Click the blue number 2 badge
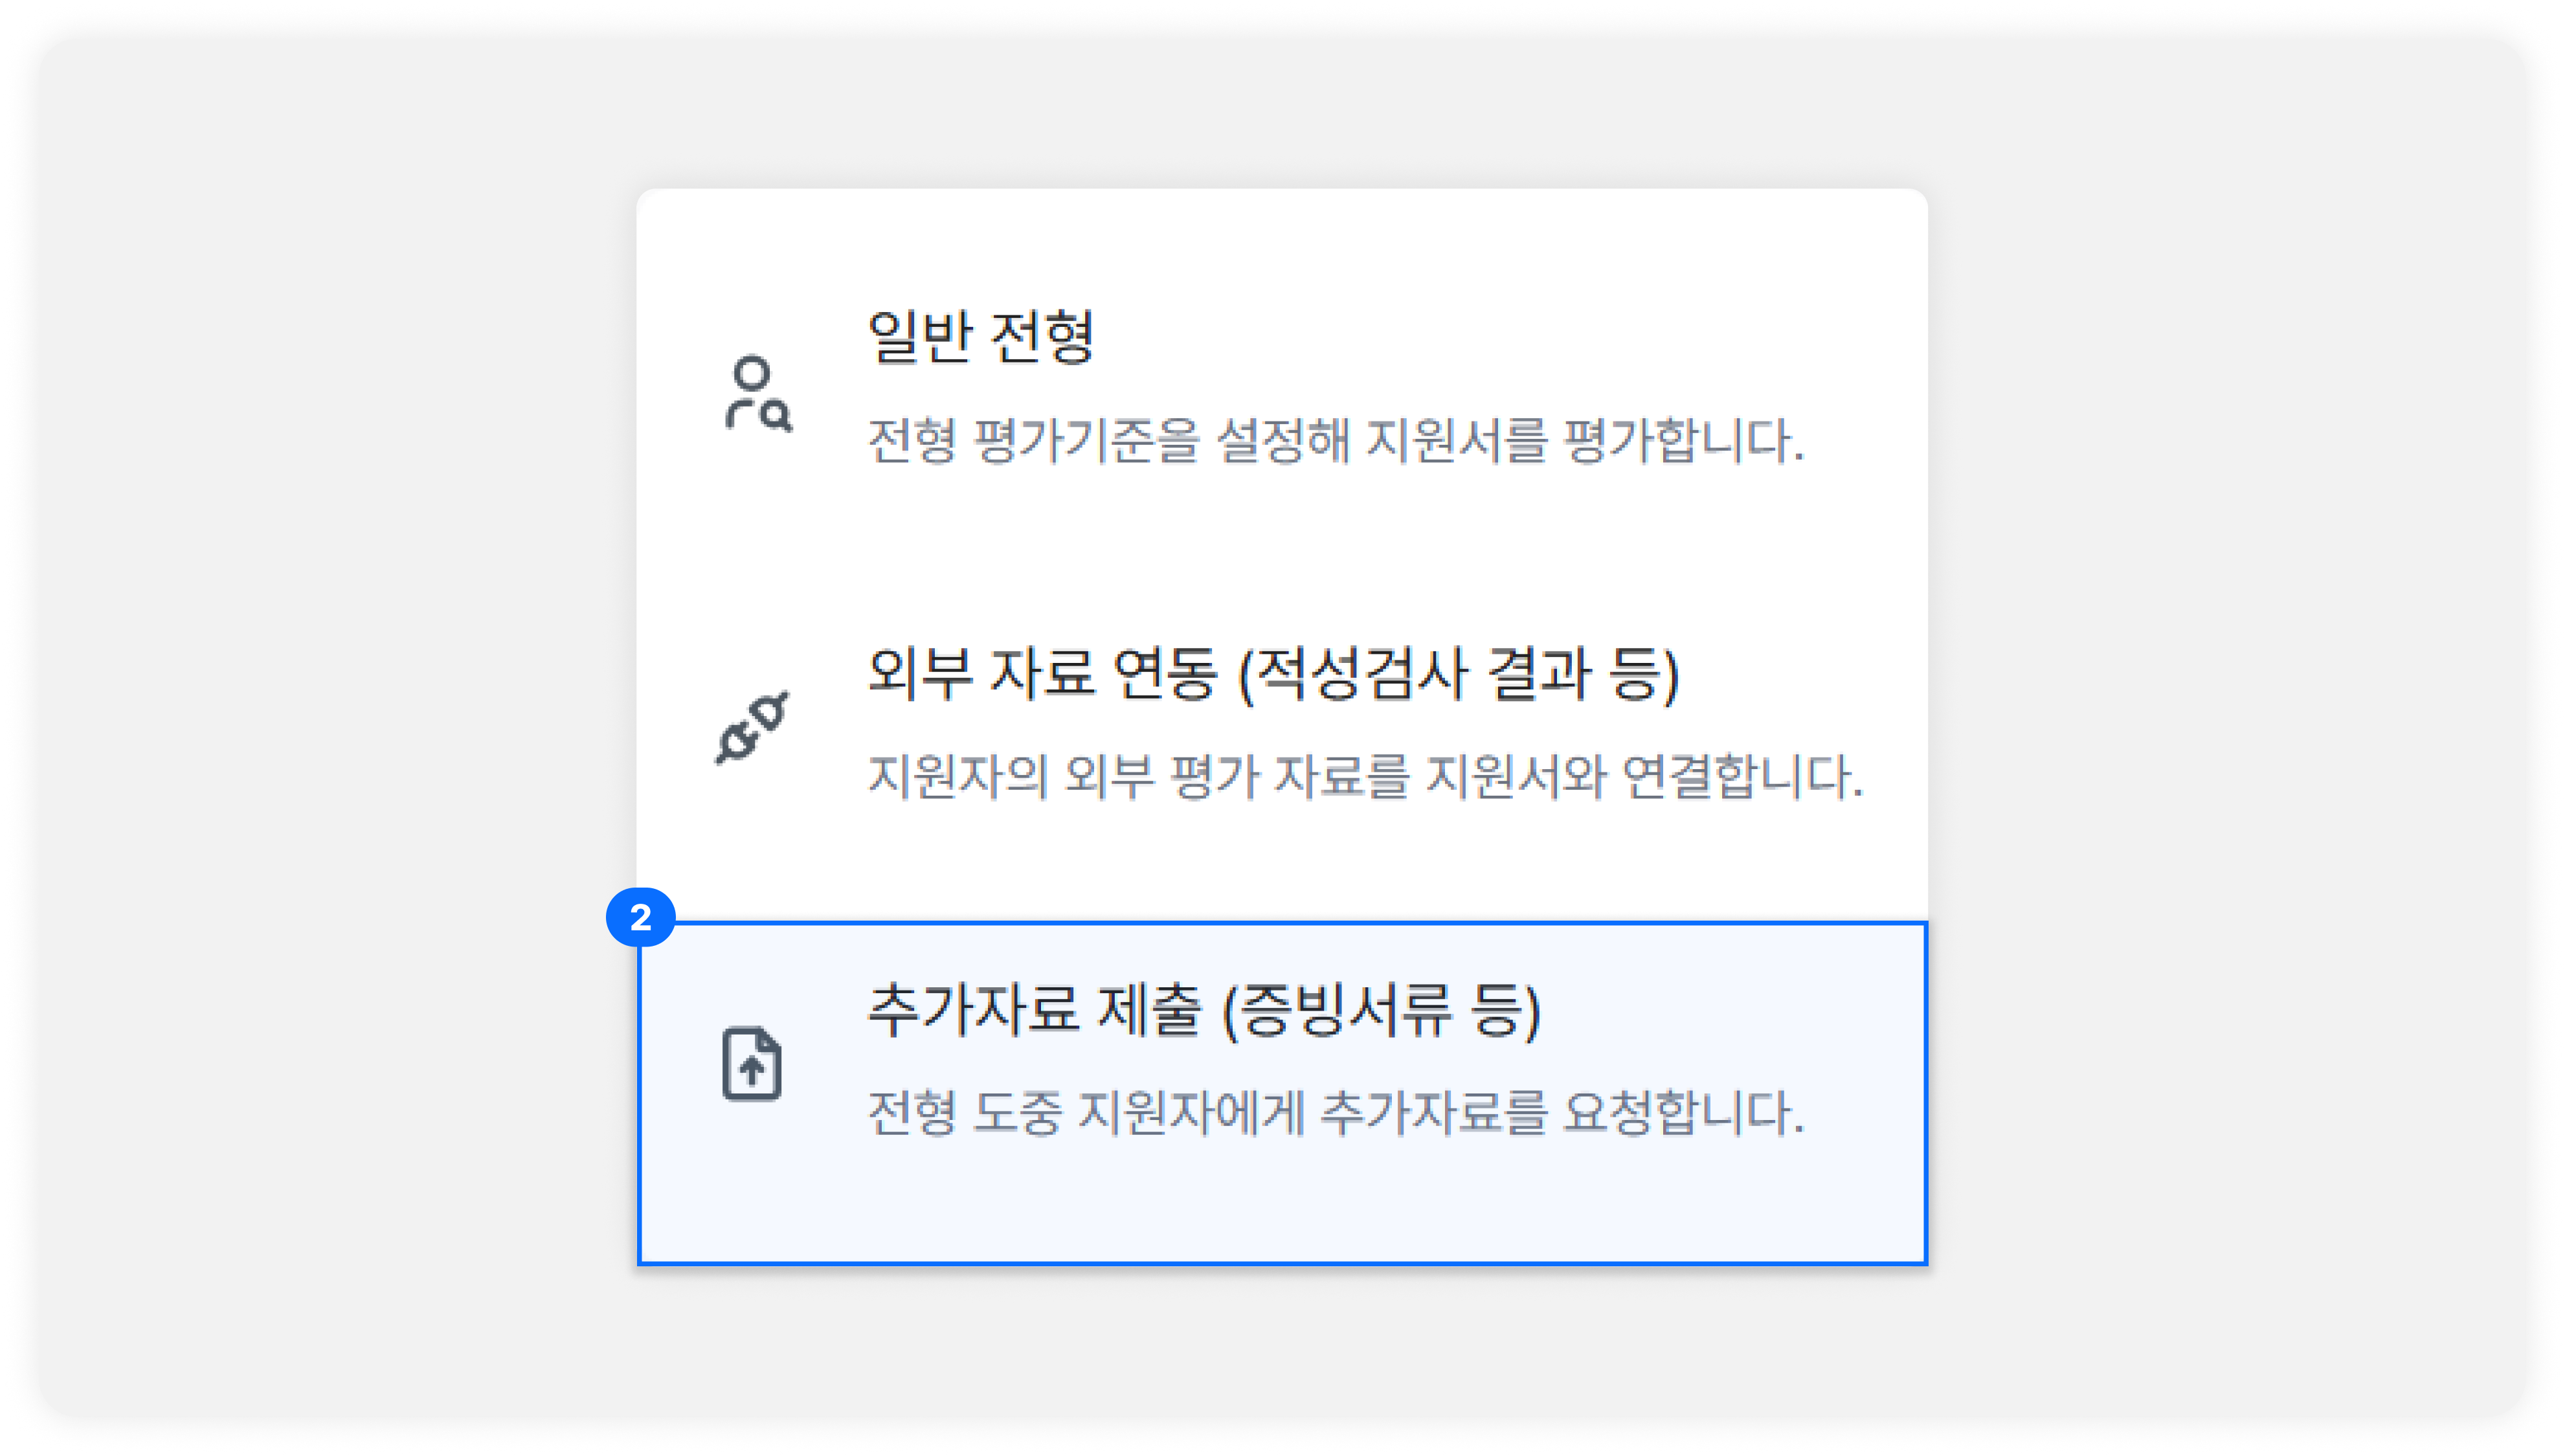2565x1456 pixels. click(x=641, y=917)
